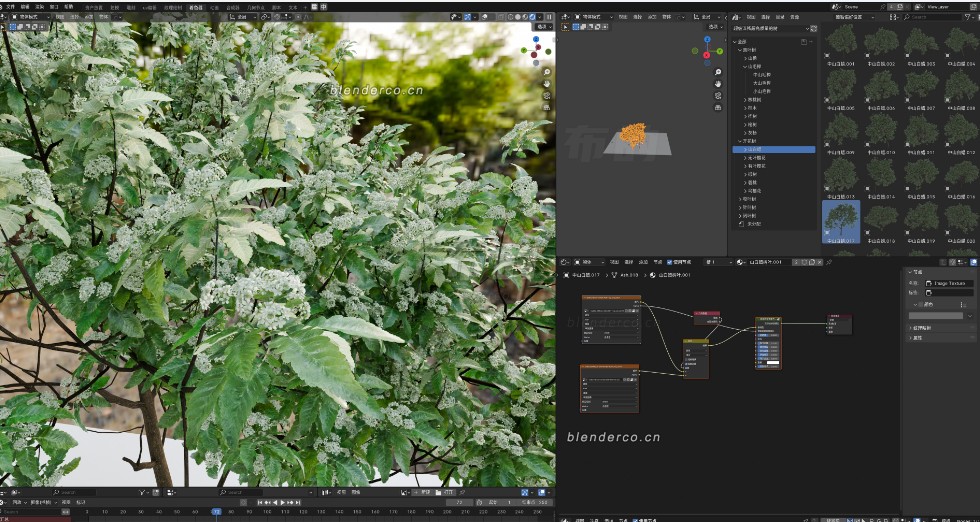Click the asset display mode icon
Viewport: 980px width, 522px height.
coord(893,17)
